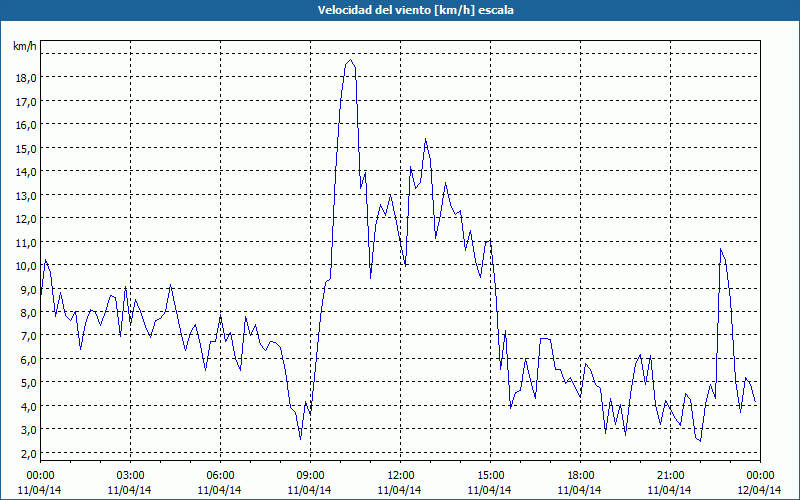This screenshot has height=500, width=800.
Task: Pick the '7,0' y-axis label
Action: [29, 336]
